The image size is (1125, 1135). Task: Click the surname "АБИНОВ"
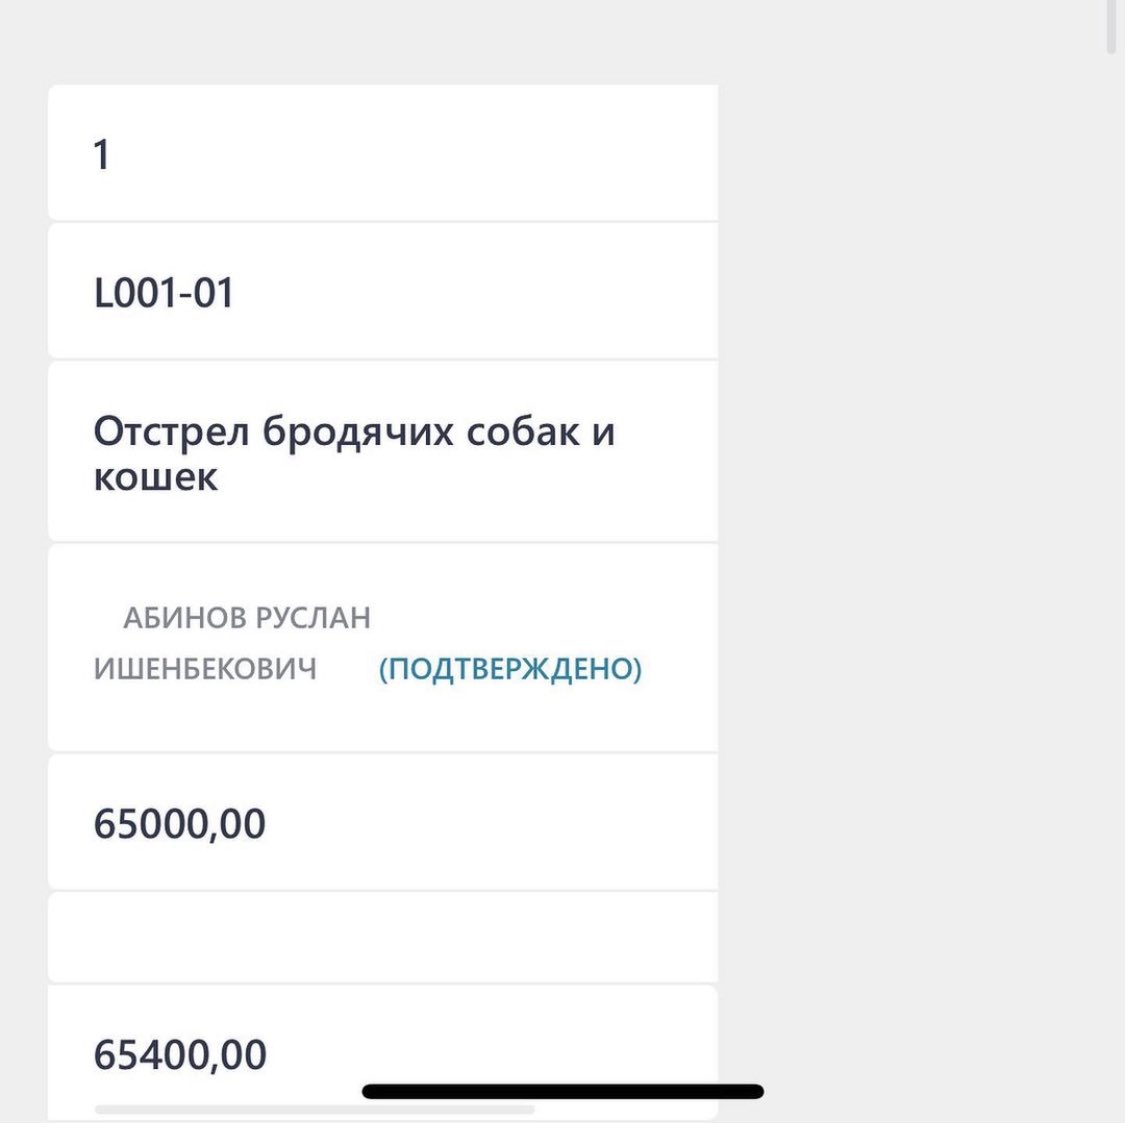pyautogui.click(x=182, y=618)
